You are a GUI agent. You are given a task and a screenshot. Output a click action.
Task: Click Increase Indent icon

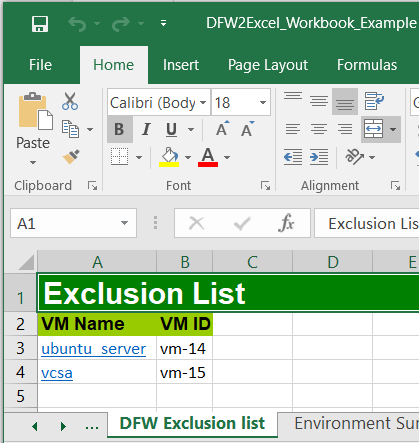(x=319, y=157)
